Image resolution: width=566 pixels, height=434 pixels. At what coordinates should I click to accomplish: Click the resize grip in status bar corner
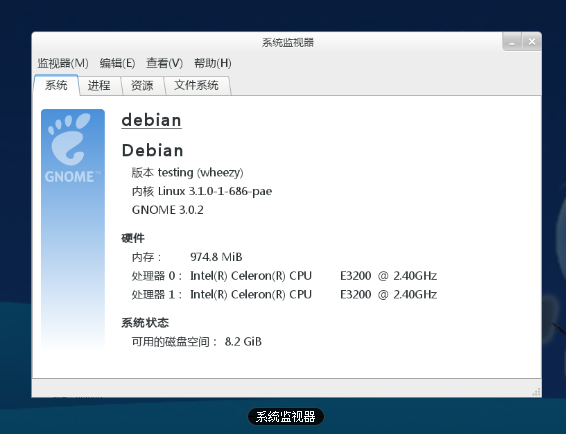(536, 392)
